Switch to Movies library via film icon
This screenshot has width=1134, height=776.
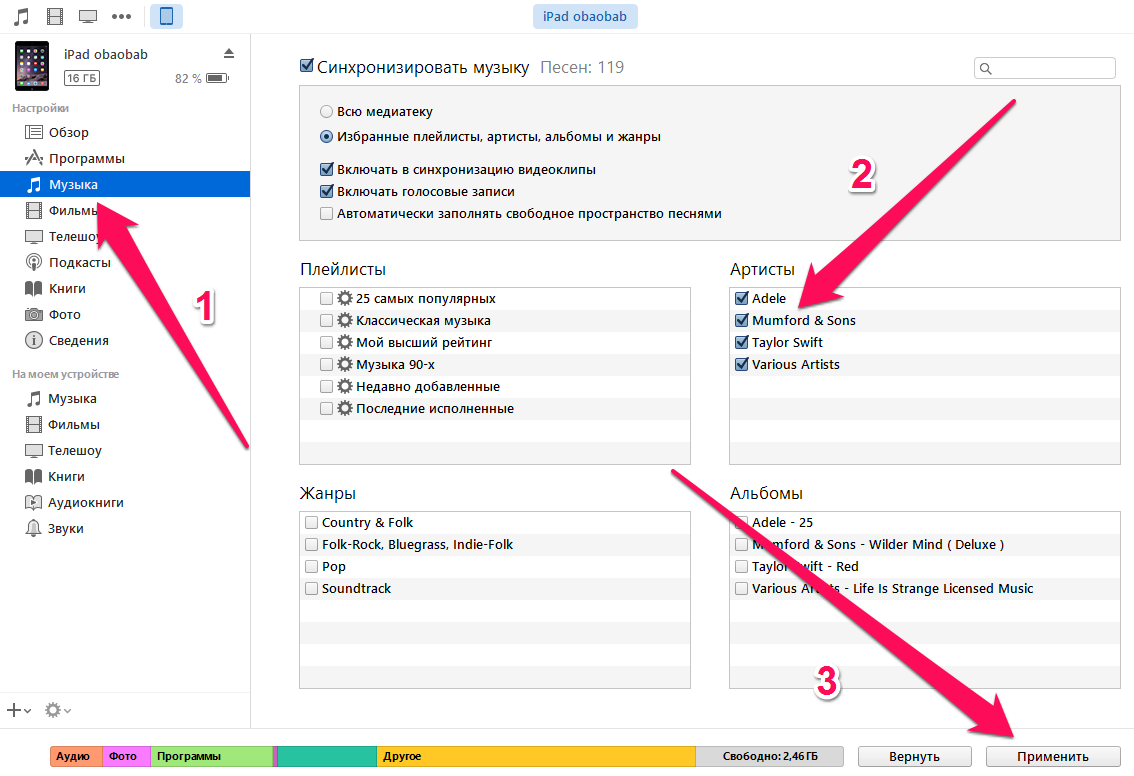(54, 16)
